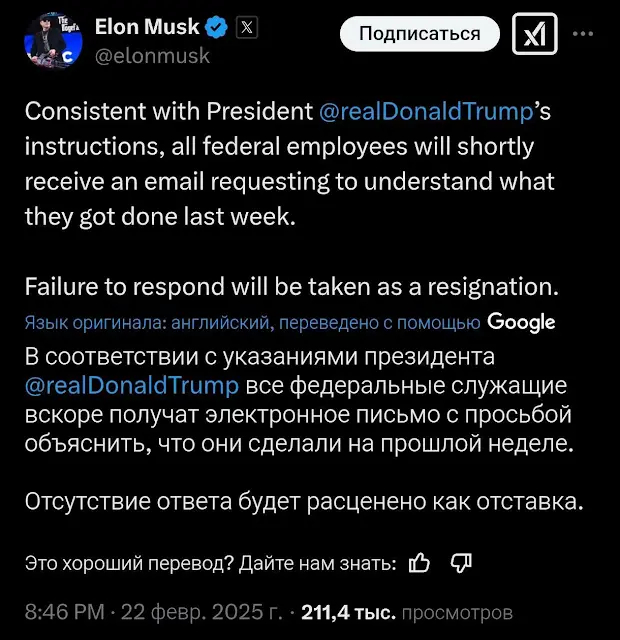Click the Elon Musk display name
This screenshot has width=620, height=640.
click(146, 28)
